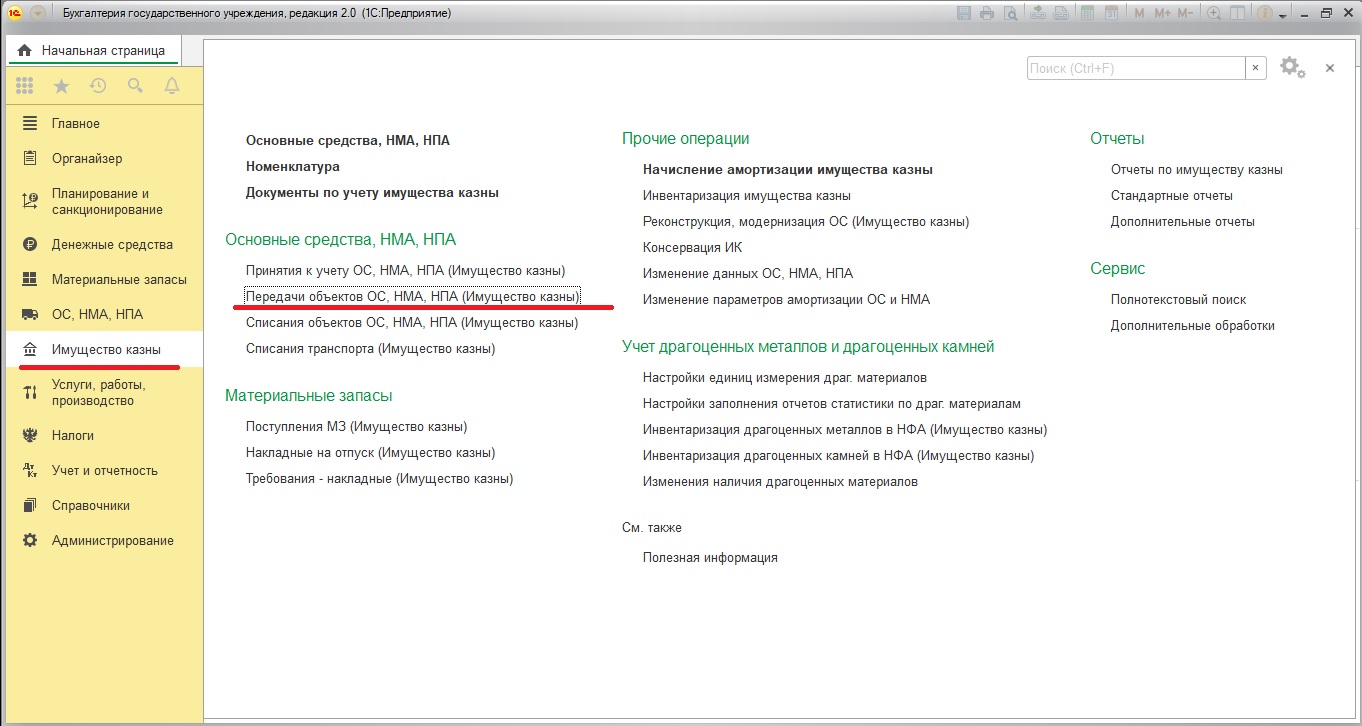Viewport: 1362px width, 726px height.
Task: Expand the dropdown arrow beside info icon
Action: tap(1283, 15)
